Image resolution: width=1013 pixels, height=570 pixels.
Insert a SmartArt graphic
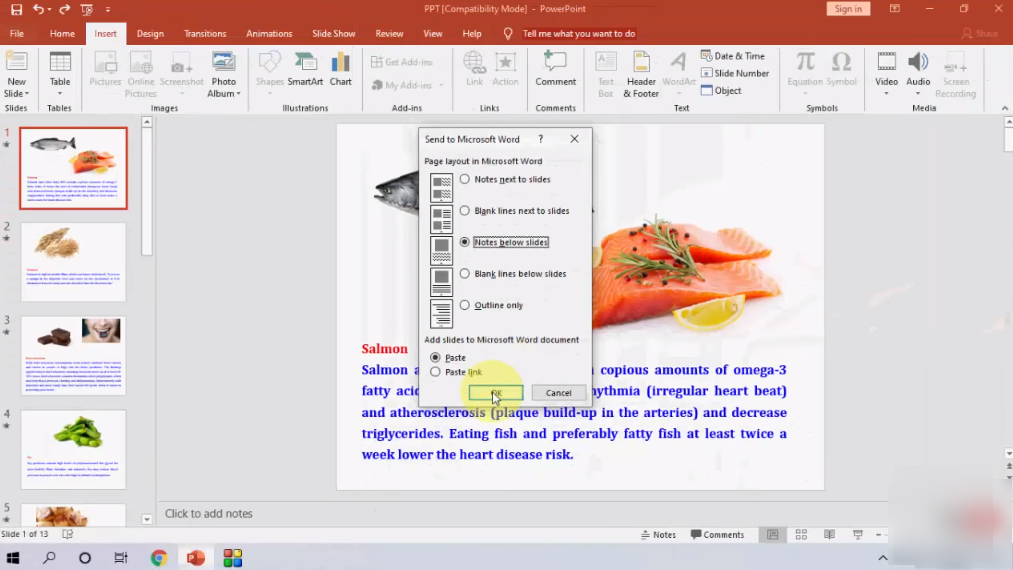click(305, 69)
